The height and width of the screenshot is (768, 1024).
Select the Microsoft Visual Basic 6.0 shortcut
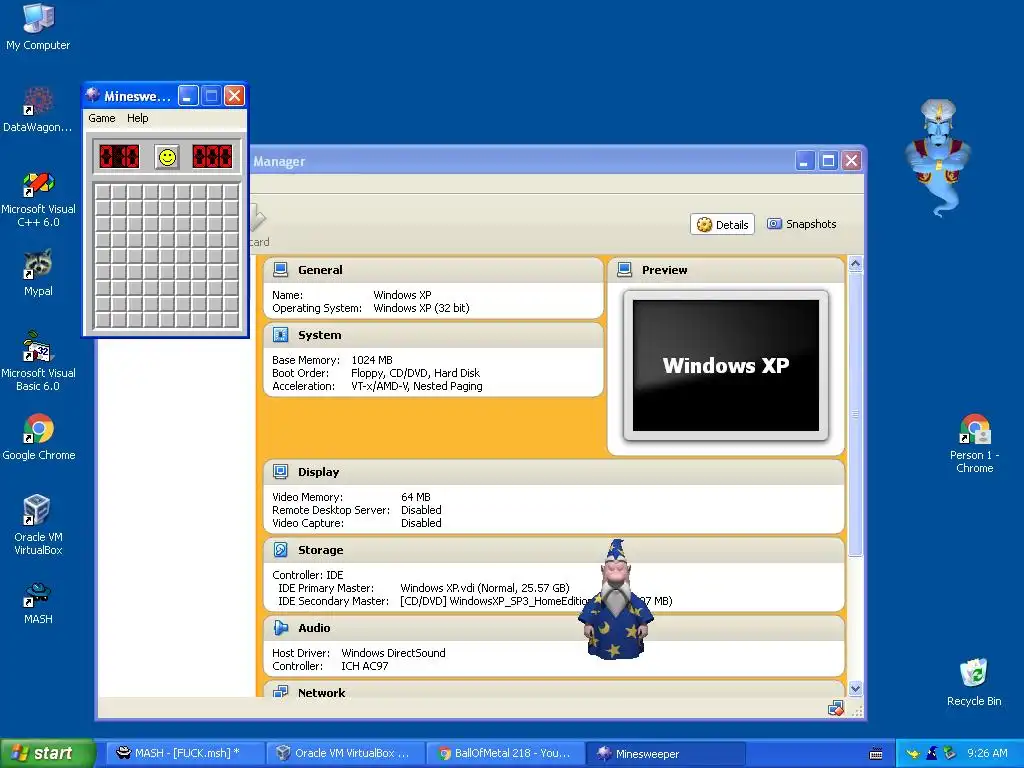tap(38, 362)
